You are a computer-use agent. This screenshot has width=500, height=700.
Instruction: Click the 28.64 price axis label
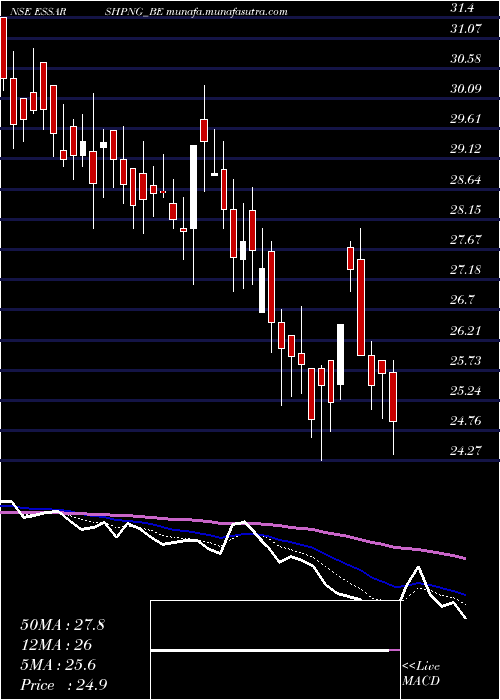click(x=467, y=180)
